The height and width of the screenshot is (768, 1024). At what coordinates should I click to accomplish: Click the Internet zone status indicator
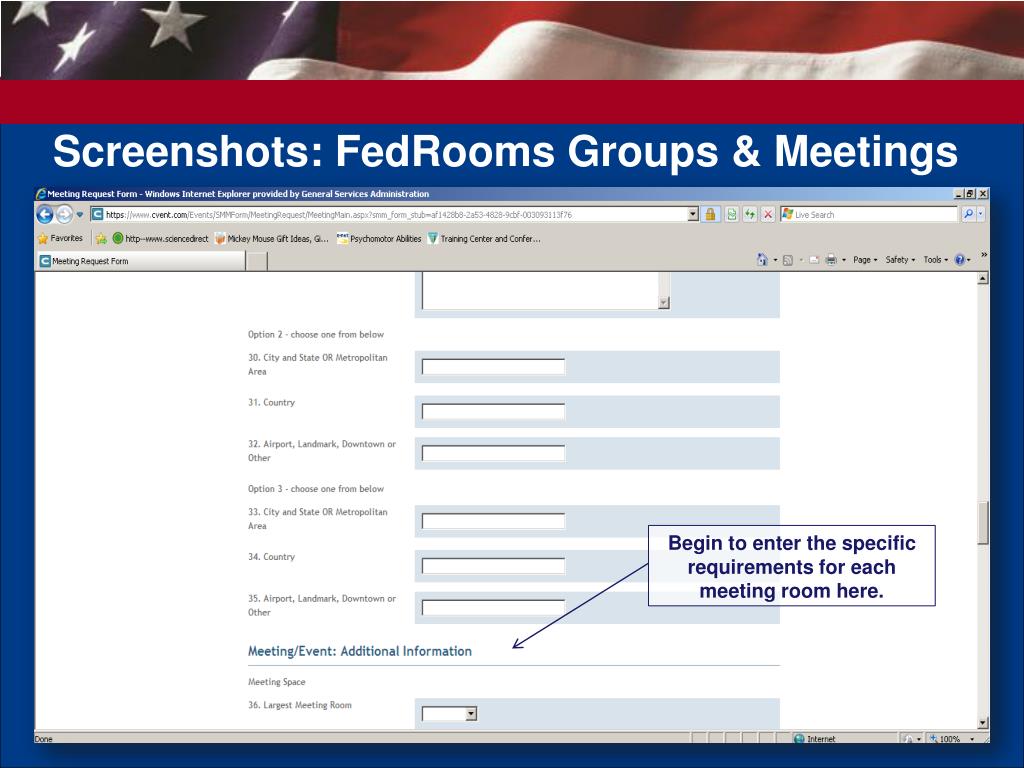point(814,739)
